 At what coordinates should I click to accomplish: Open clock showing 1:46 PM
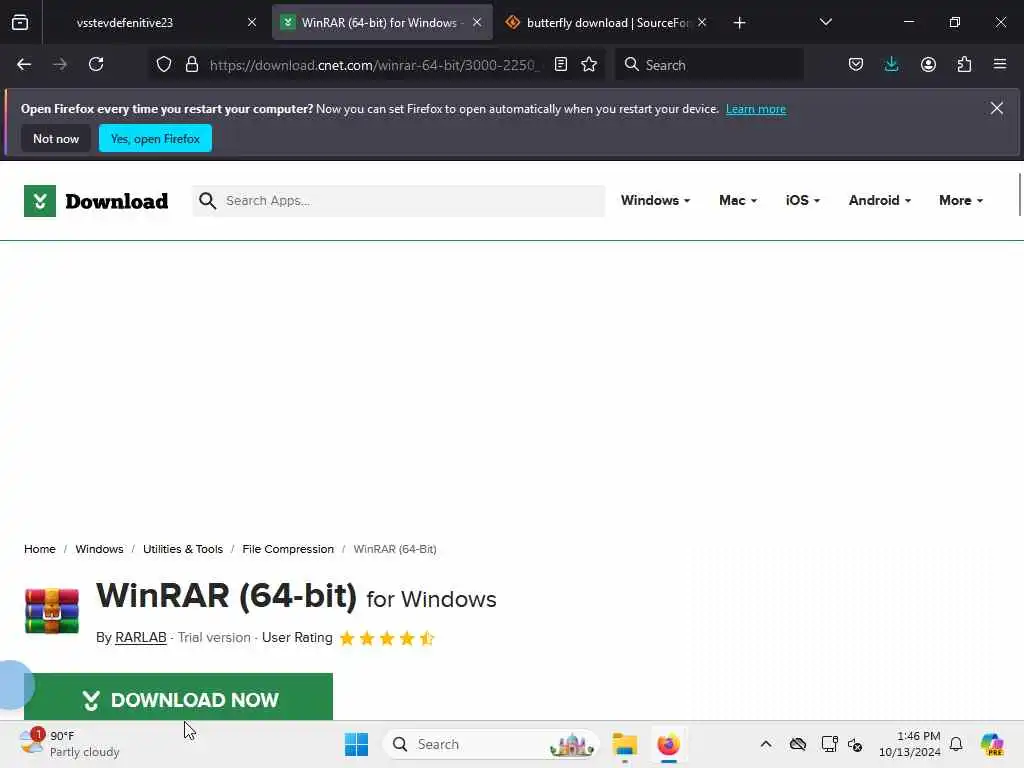pos(909,744)
